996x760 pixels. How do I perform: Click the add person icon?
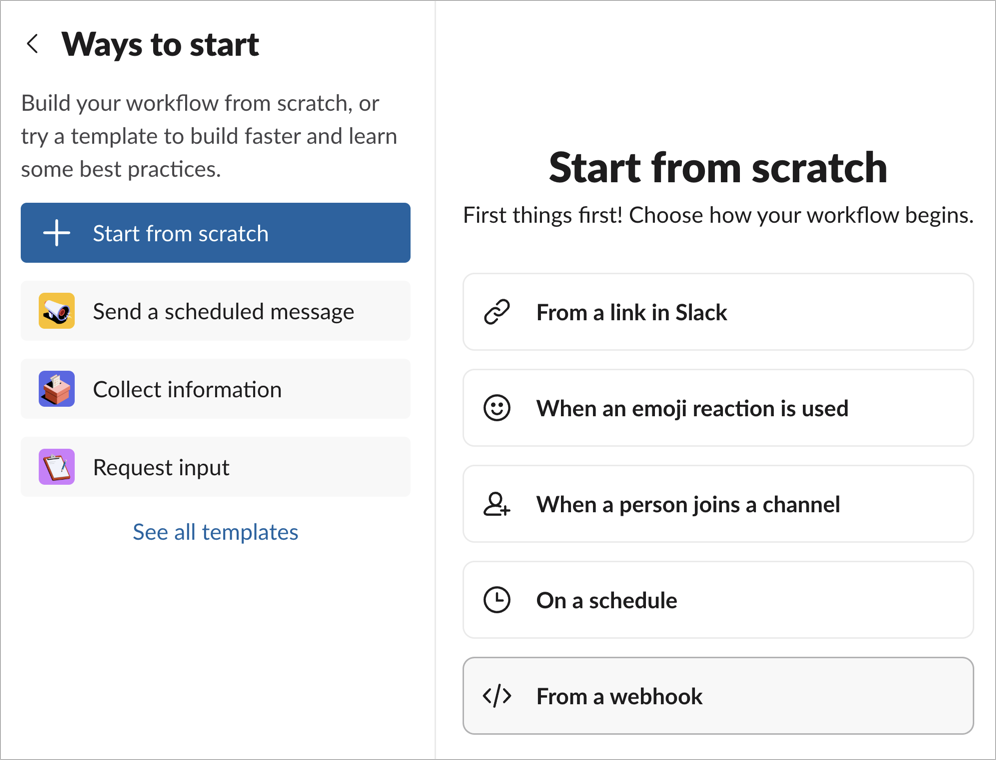pos(497,504)
